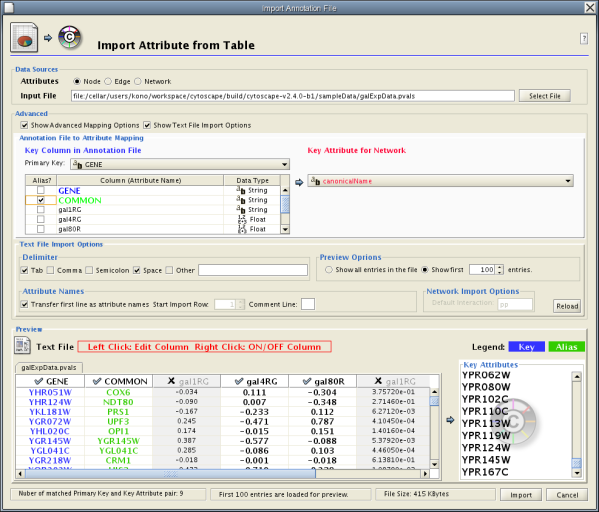The image size is (599, 512).
Task: Uncheck the COMMON alias checkbox
Action: coord(40,200)
